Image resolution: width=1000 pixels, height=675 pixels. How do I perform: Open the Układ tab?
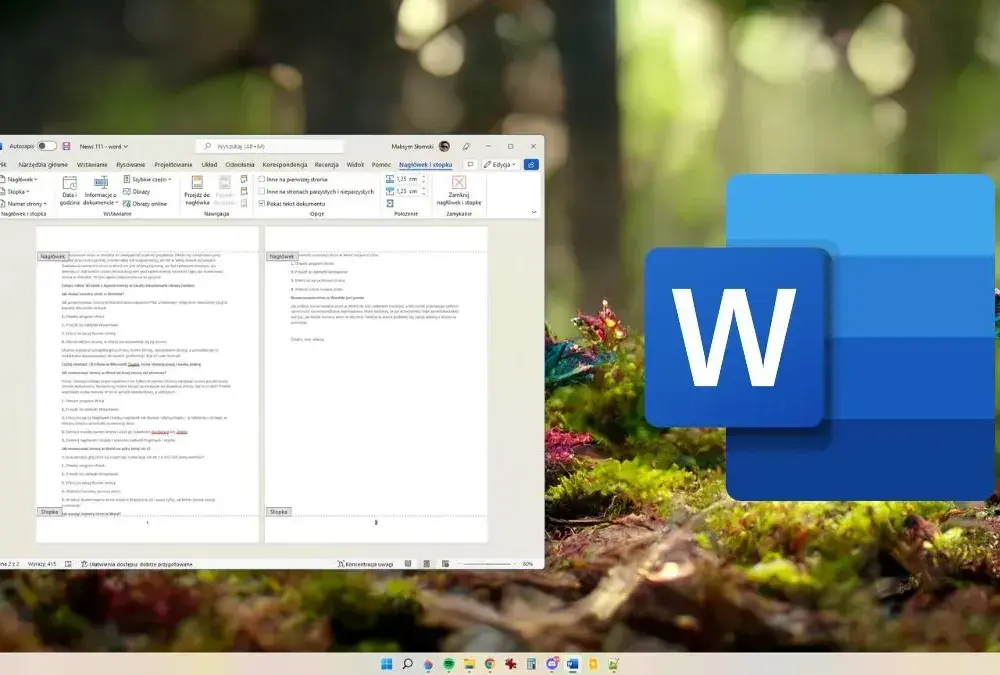[x=209, y=165]
